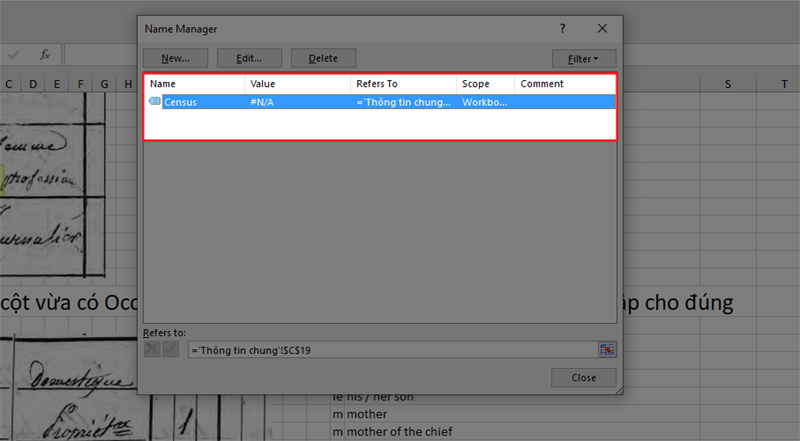Click the Workbo... scope cell
The image size is (800, 441).
[x=485, y=102]
